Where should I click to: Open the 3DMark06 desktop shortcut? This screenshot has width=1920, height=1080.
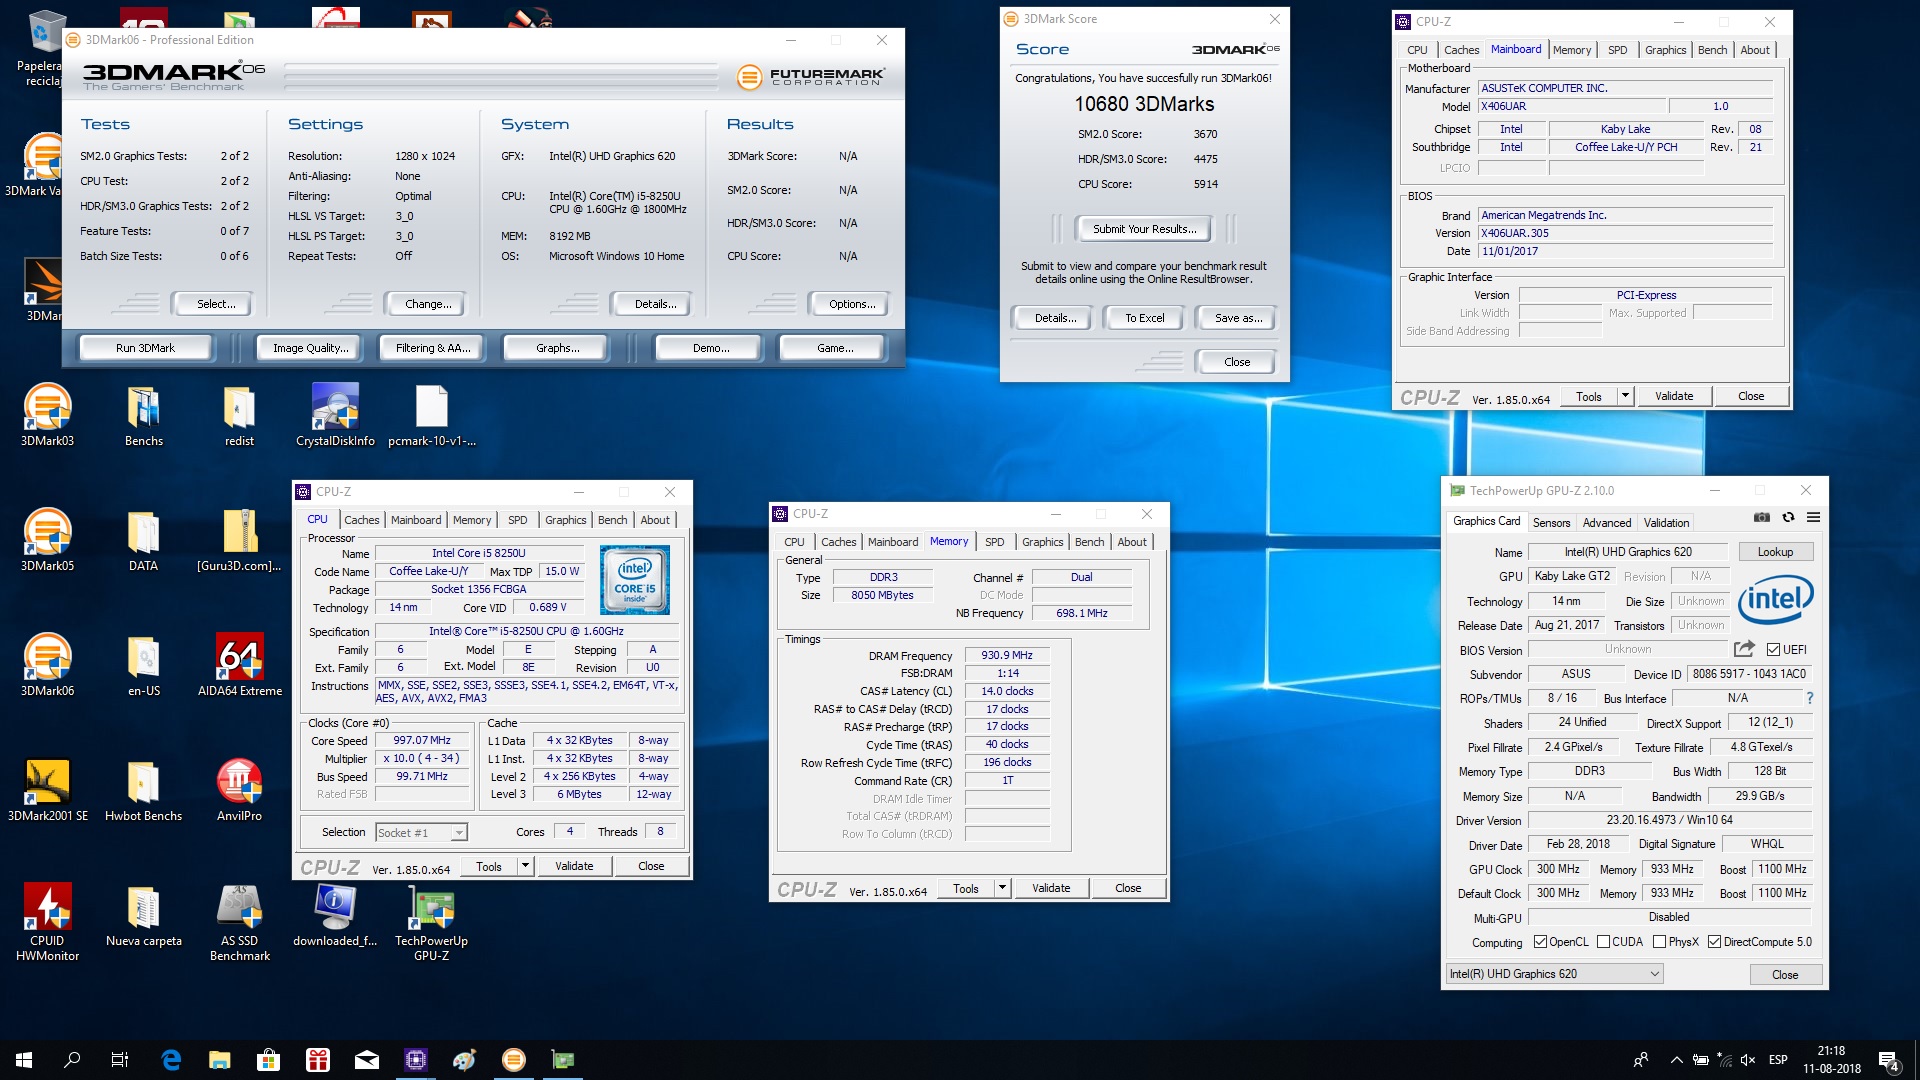coord(47,665)
